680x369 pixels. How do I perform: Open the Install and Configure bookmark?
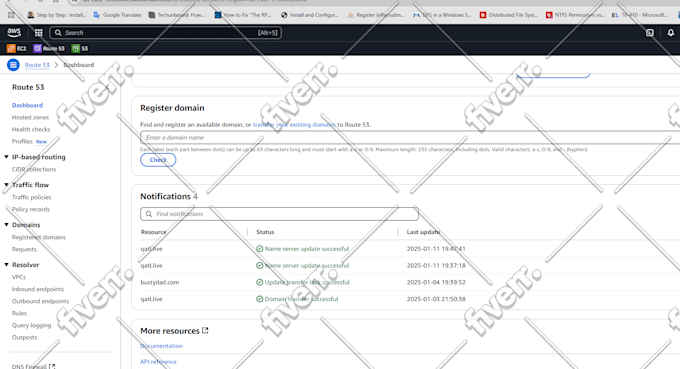310,15
